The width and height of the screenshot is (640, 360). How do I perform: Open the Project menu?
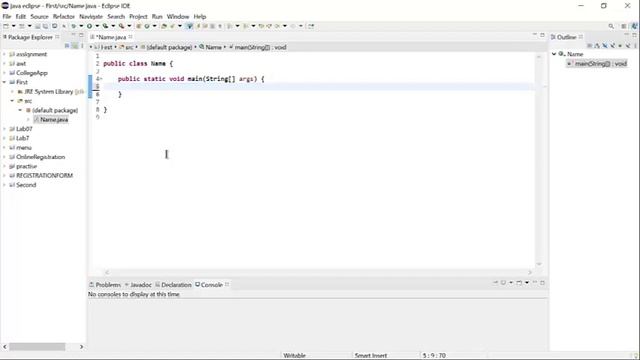click(x=138, y=17)
